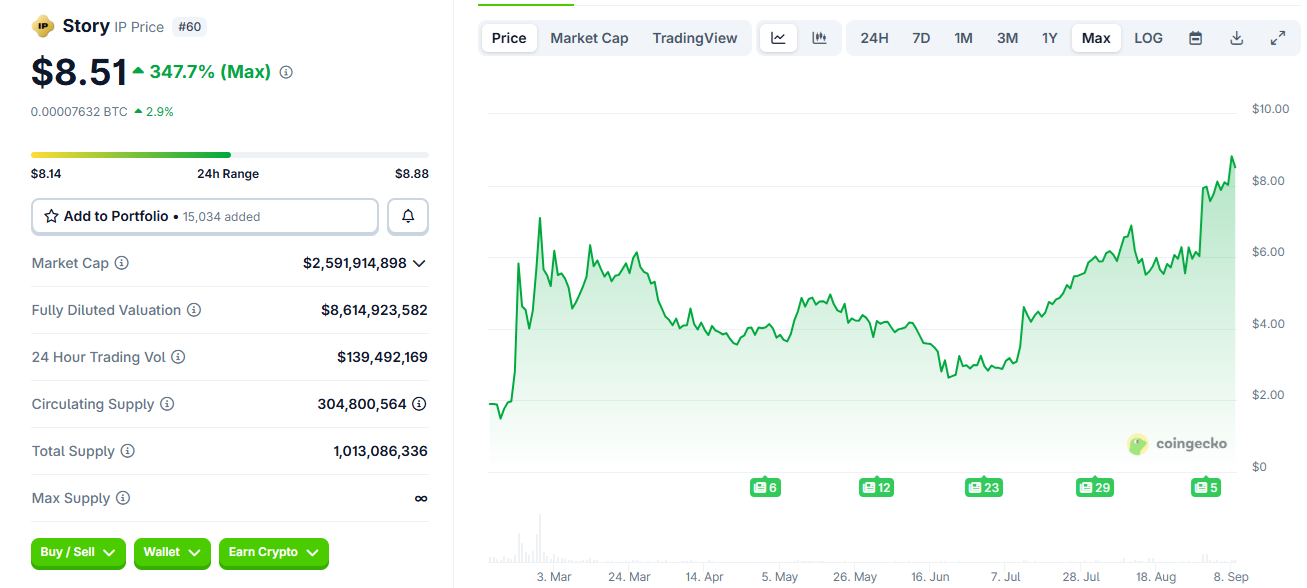Switch to candlestick chart icon
The height and width of the screenshot is (588, 1307).
coord(819,38)
